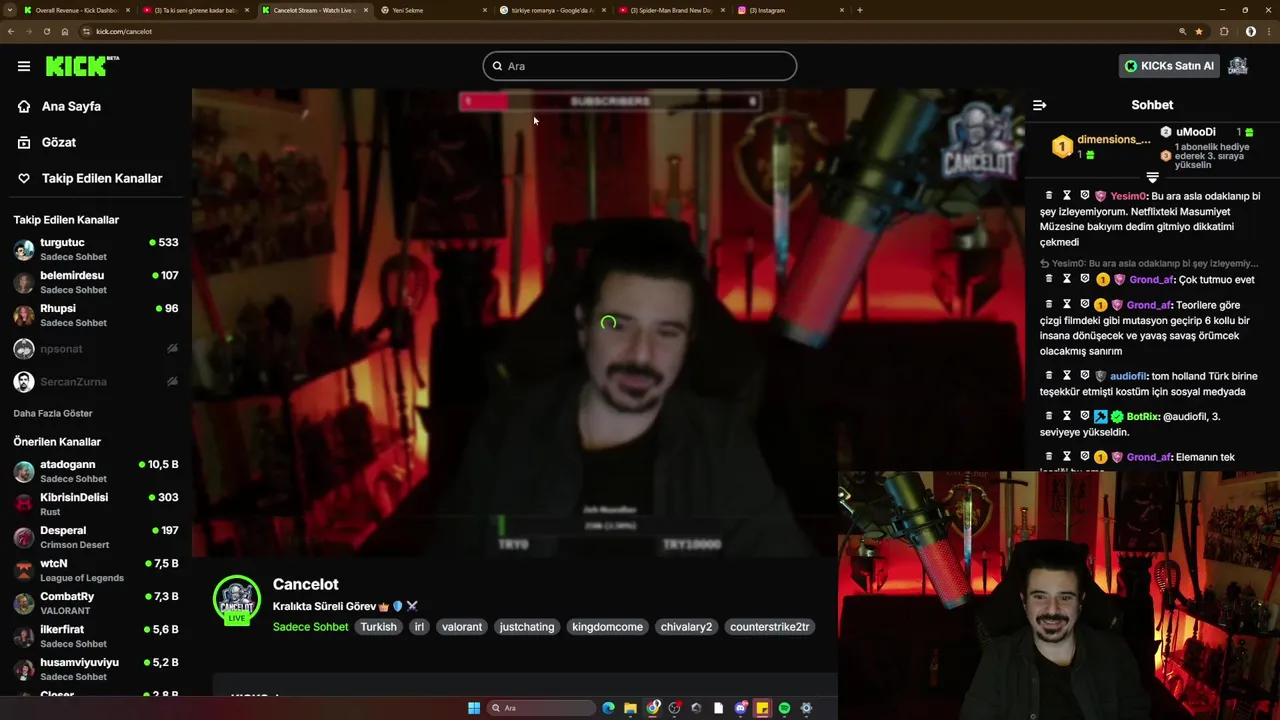Bookmark the page with the star icon
This screenshot has width=1280, height=720.
tap(1199, 31)
